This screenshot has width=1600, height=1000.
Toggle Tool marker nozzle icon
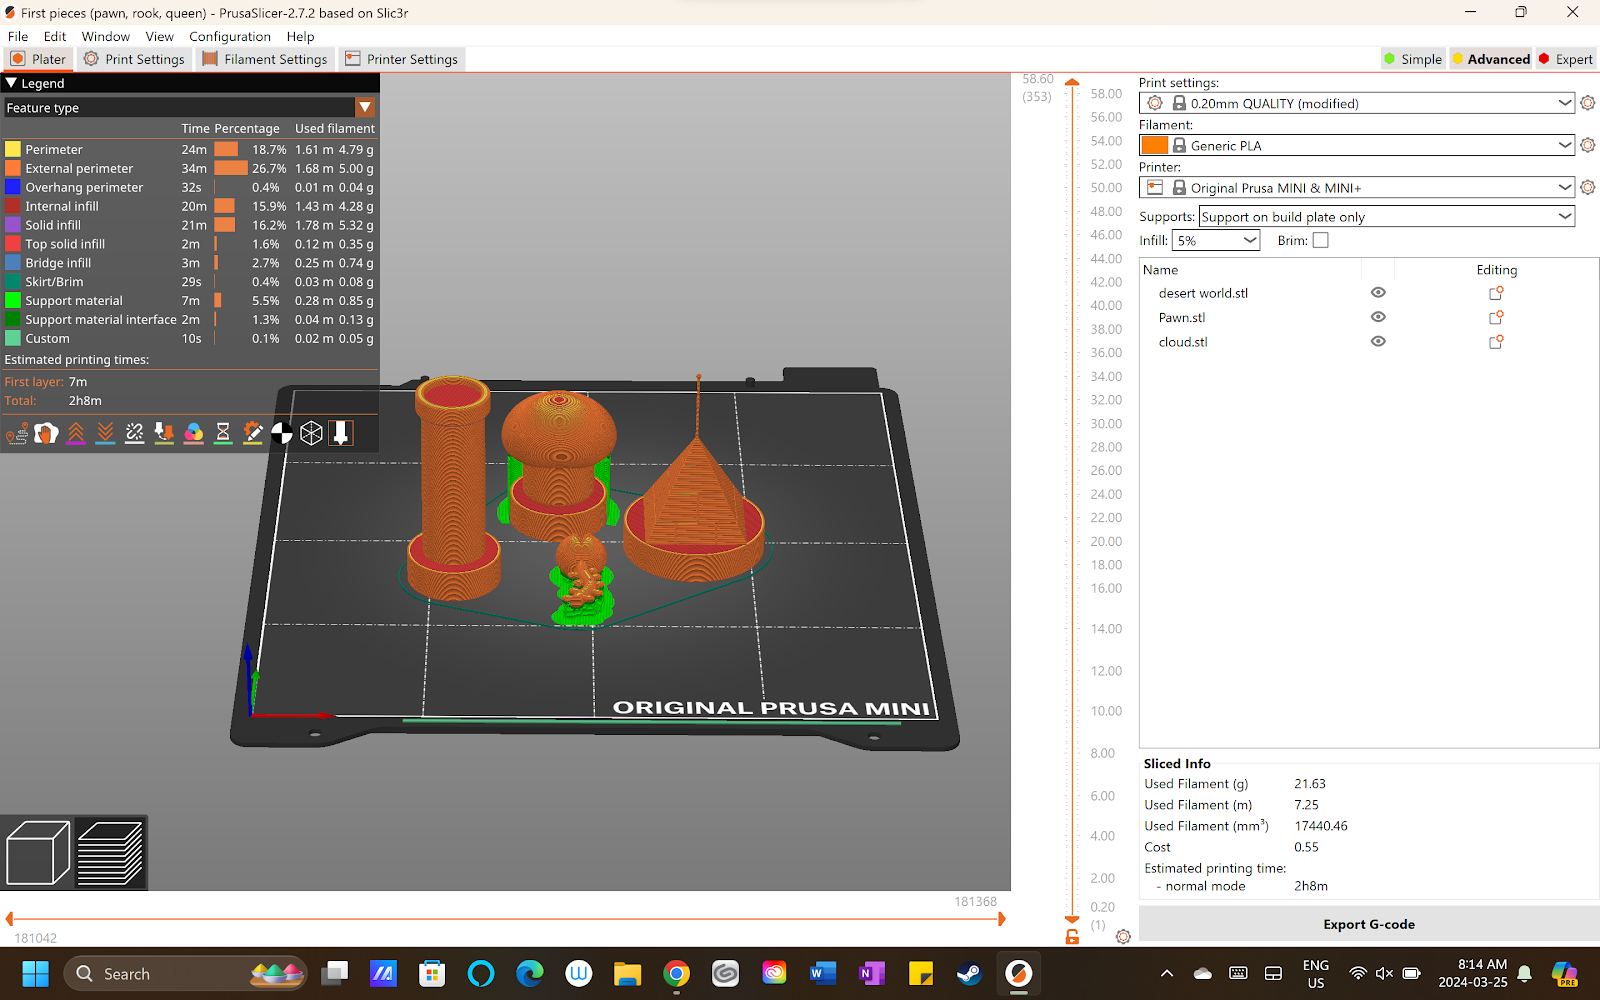[341, 433]
